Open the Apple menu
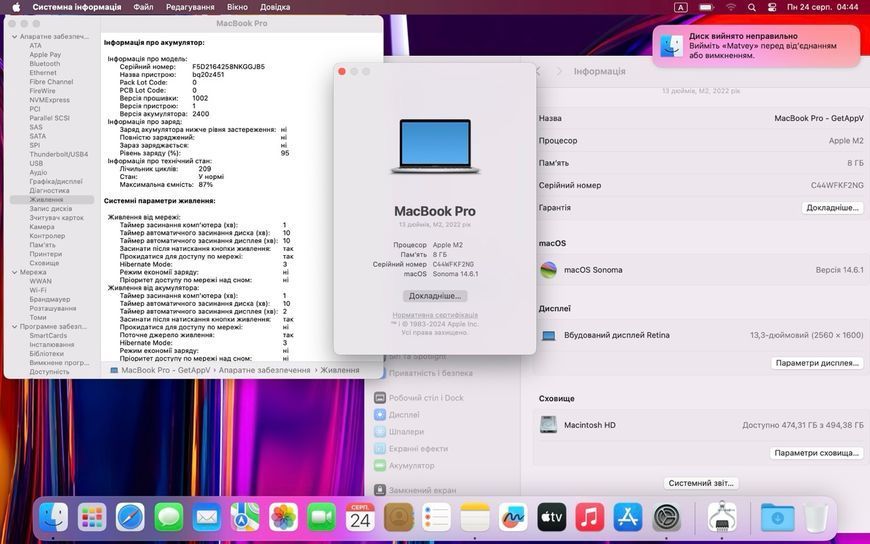The image size is (870, 544). (16, 7)
